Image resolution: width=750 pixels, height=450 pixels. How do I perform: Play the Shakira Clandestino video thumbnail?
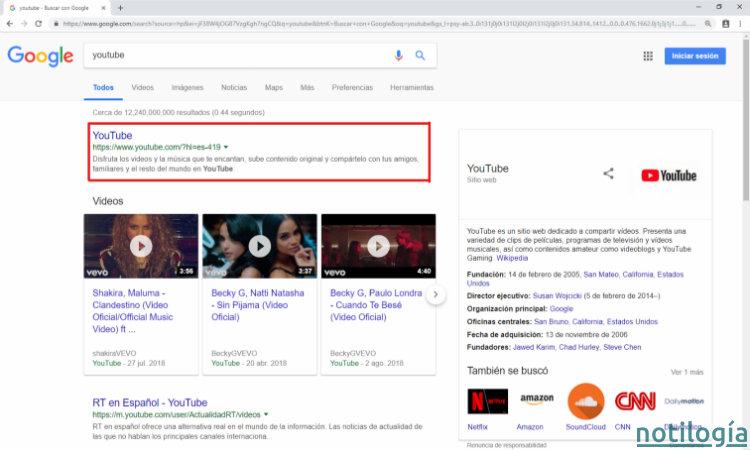(x=141, y=246)
